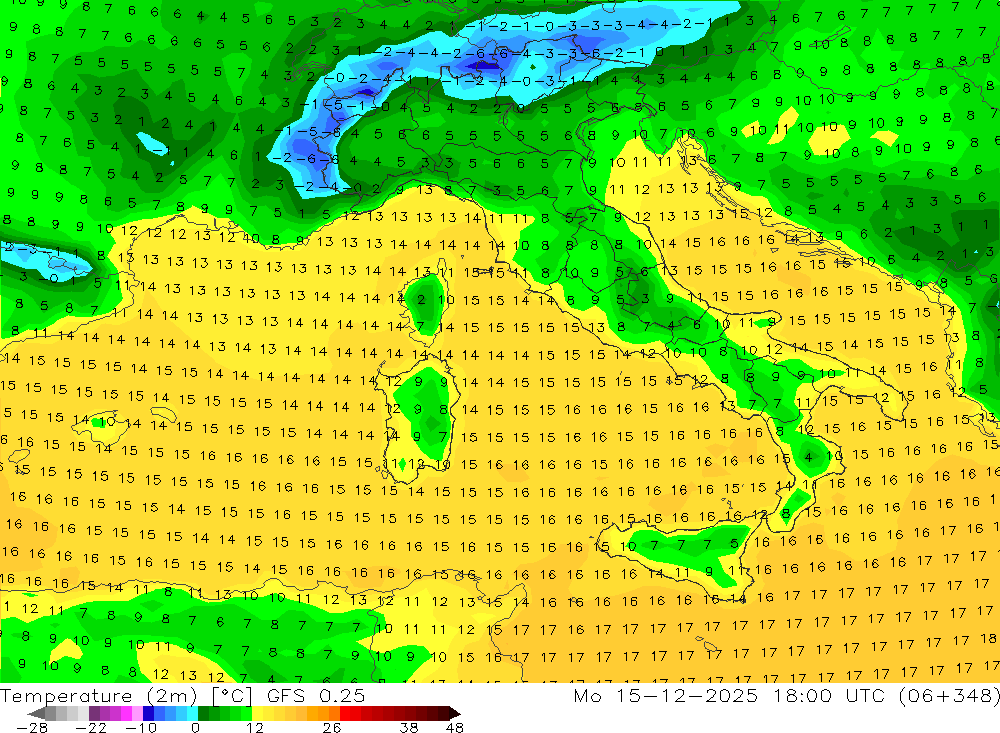Screen dimensions: 1000x733
Task: Click the legend label '12'
Action: (x=254, y=728)
